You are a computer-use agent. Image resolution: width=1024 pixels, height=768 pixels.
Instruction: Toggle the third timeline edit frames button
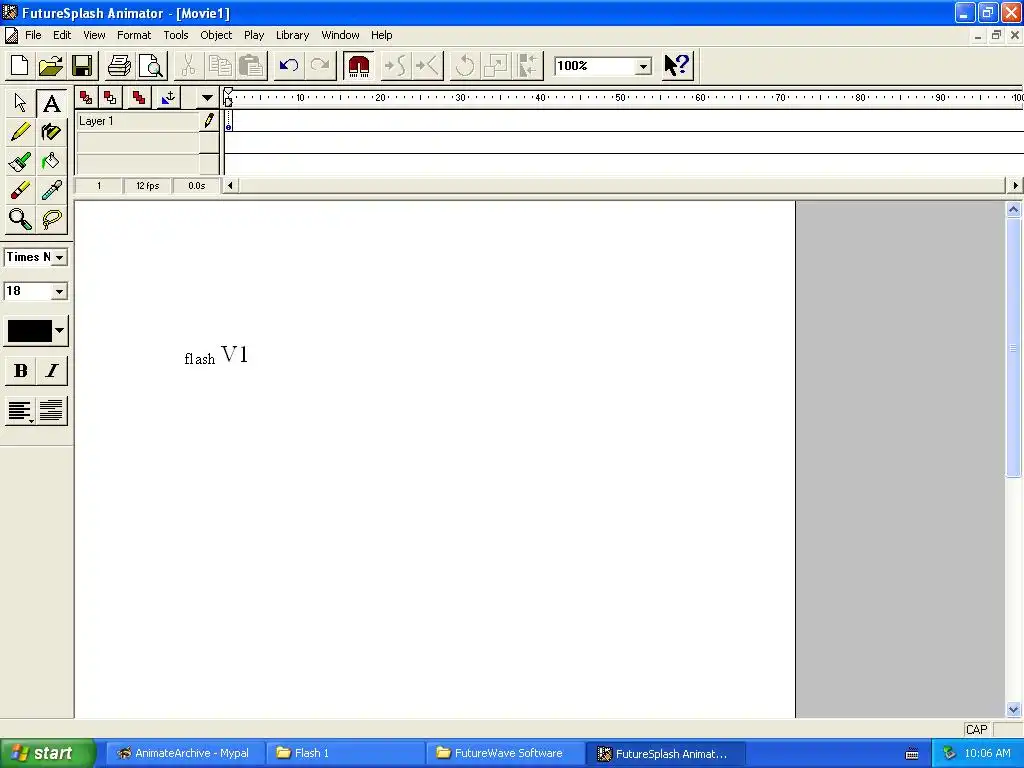pos(138,98)
